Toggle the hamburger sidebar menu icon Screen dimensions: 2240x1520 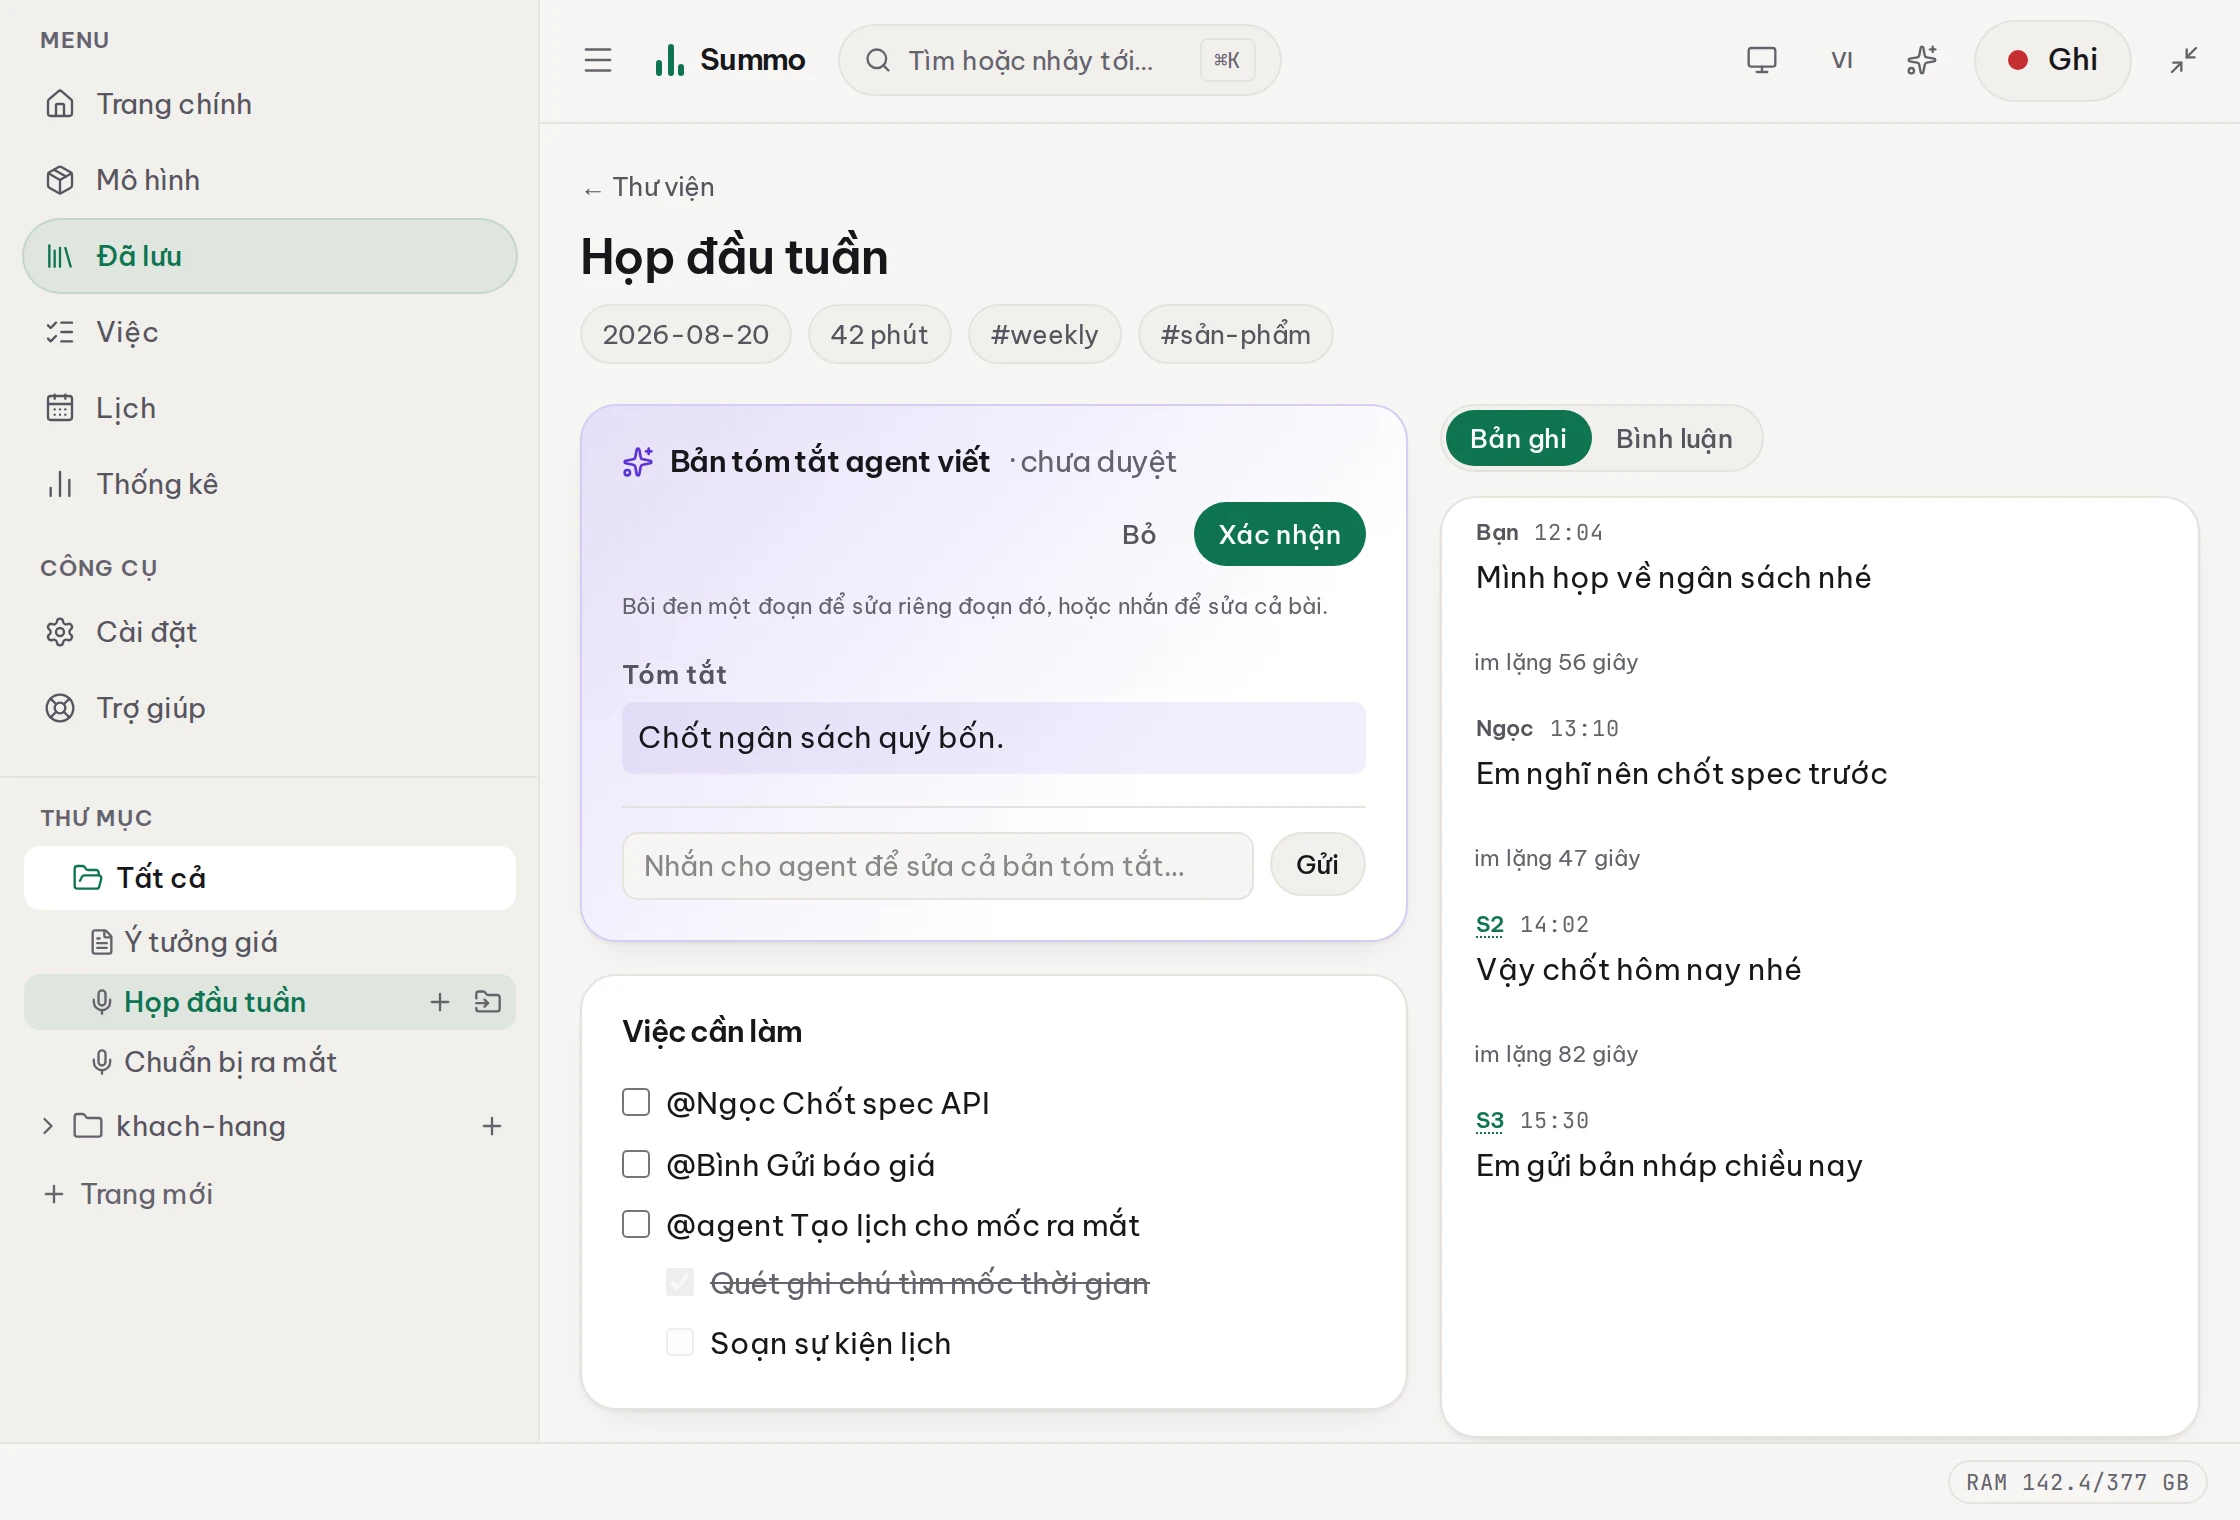pyautogui.click(x=598, y=60)
